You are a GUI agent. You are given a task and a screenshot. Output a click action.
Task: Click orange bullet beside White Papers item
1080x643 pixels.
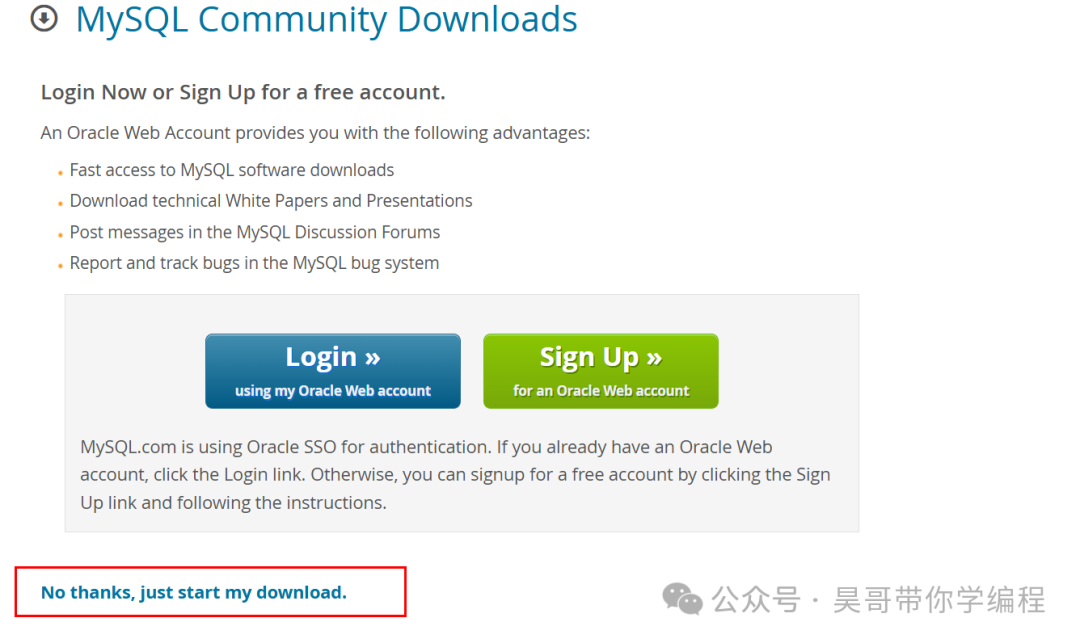(61, 204)
